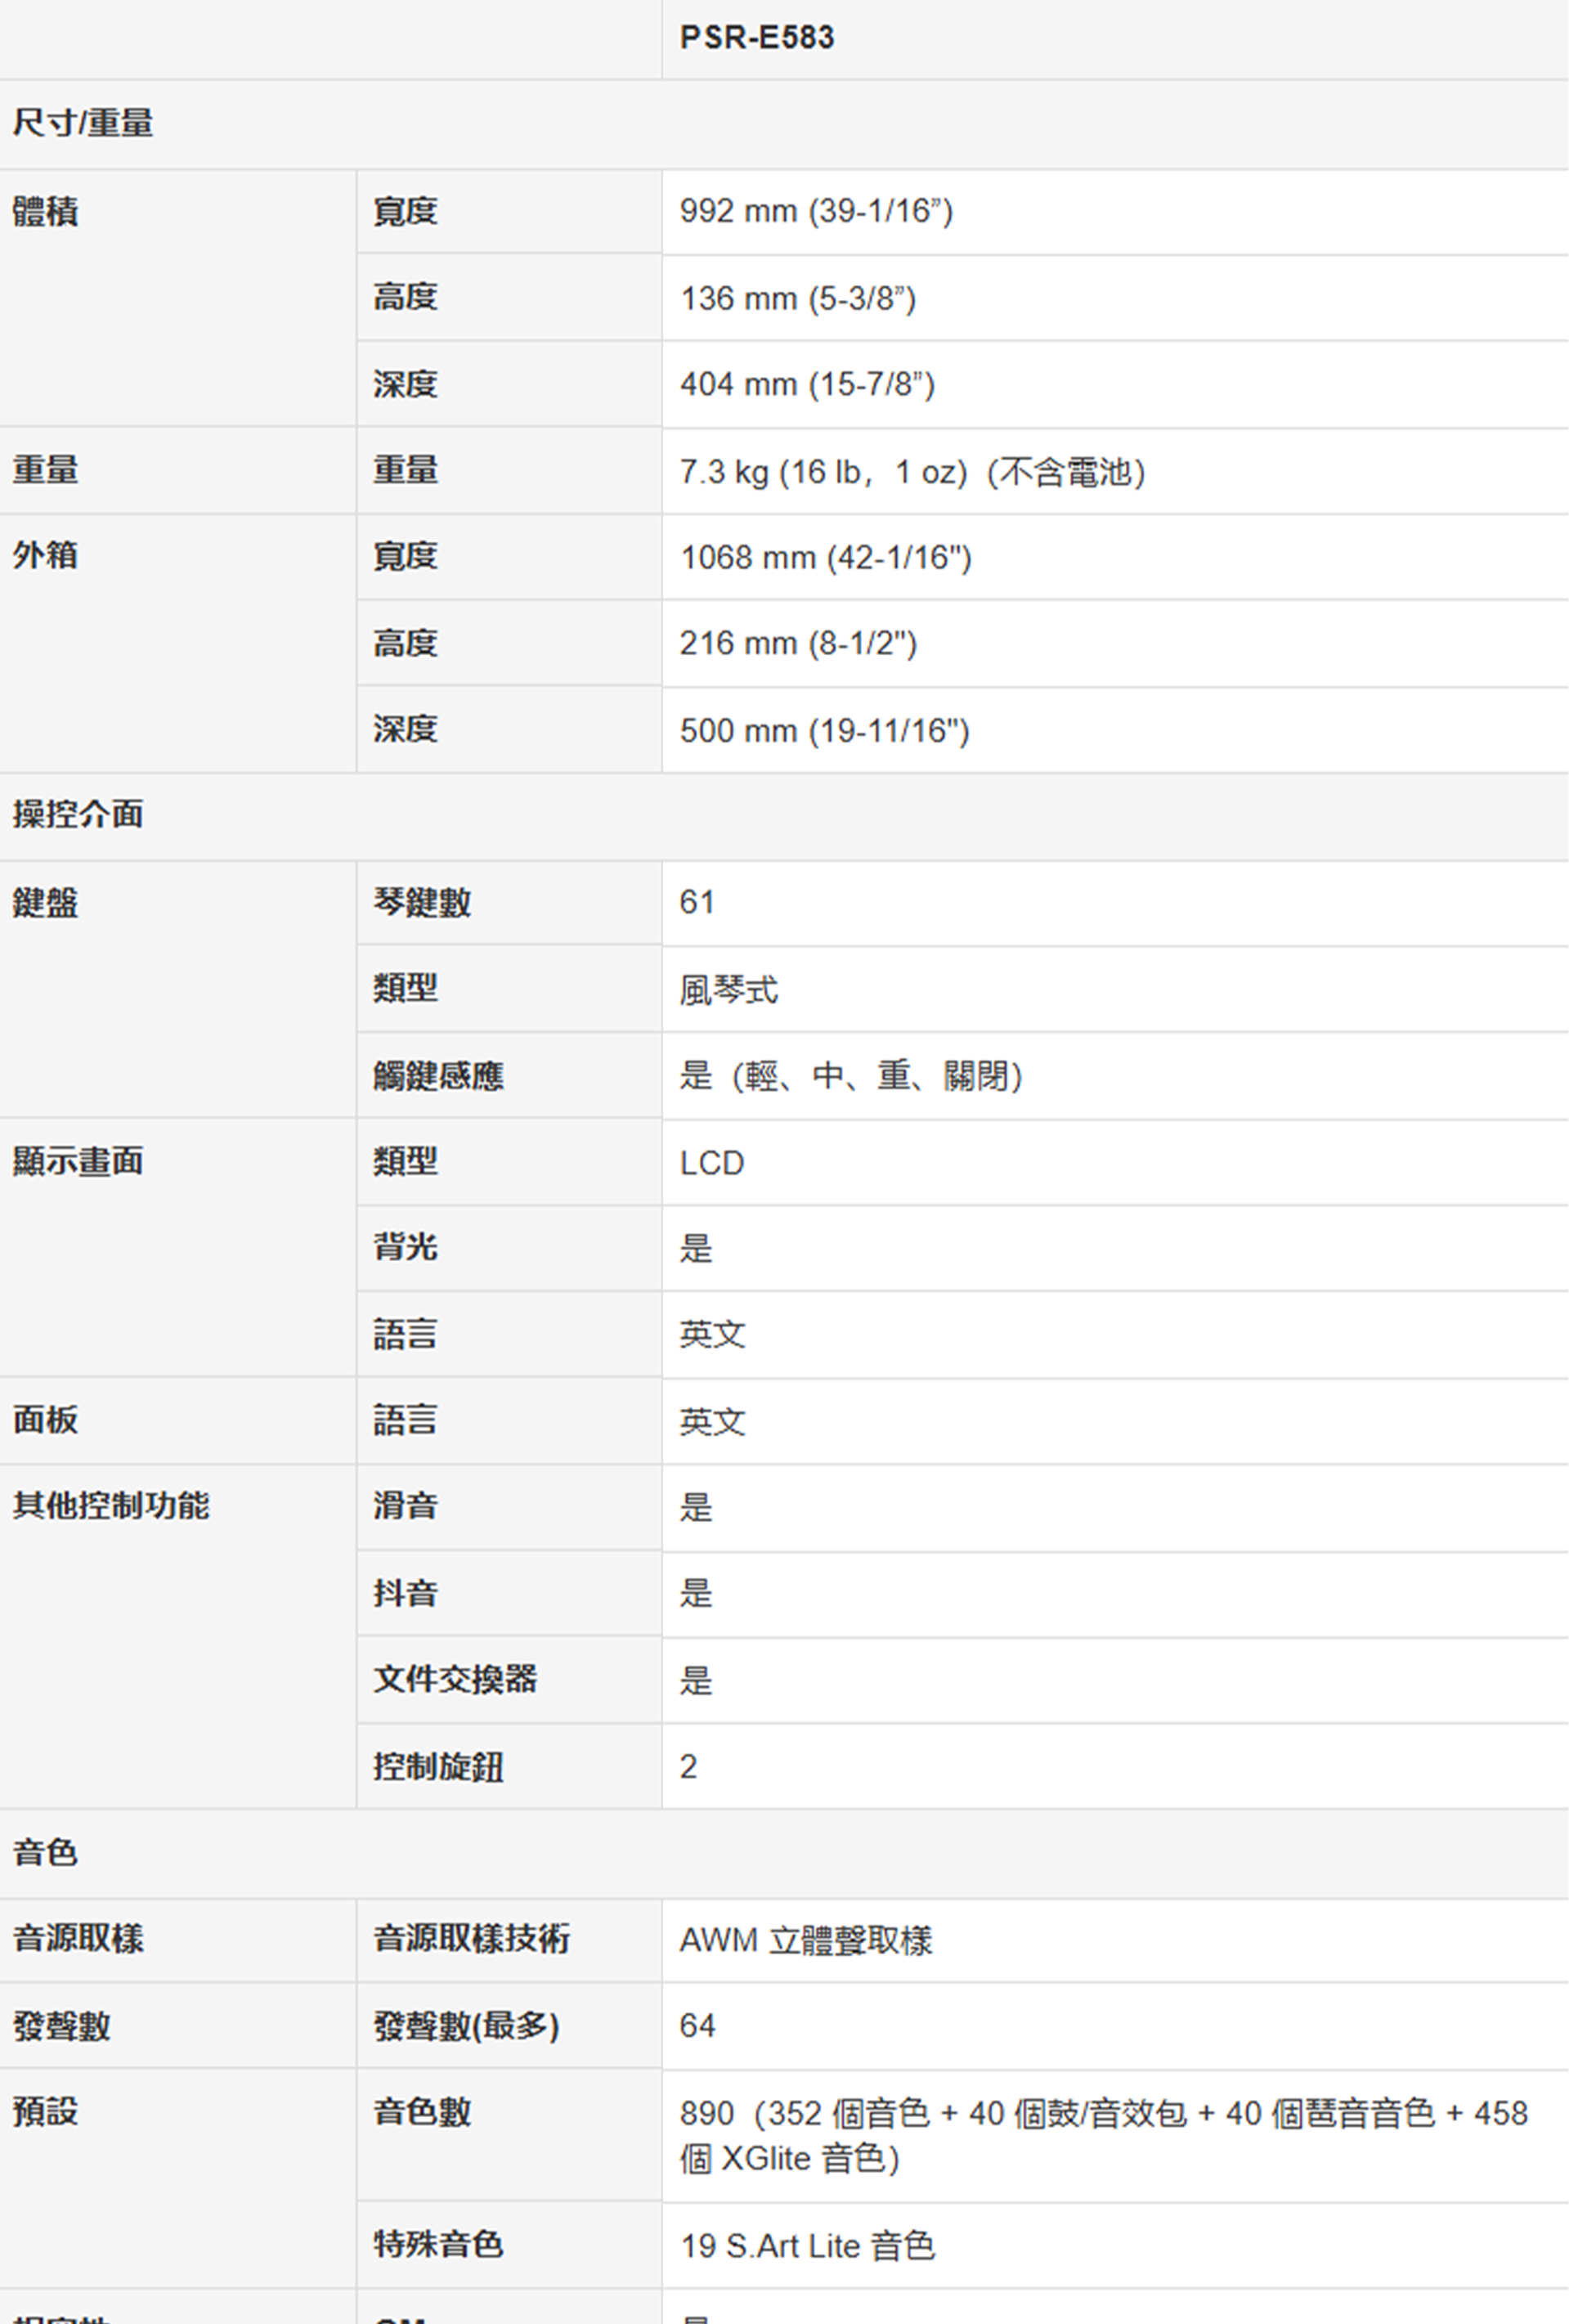Image resolution: width=1569 pixels, height=2324 pixels.
Task: Click the 琴鍵數 row label
Action: (x=421, y=902)
